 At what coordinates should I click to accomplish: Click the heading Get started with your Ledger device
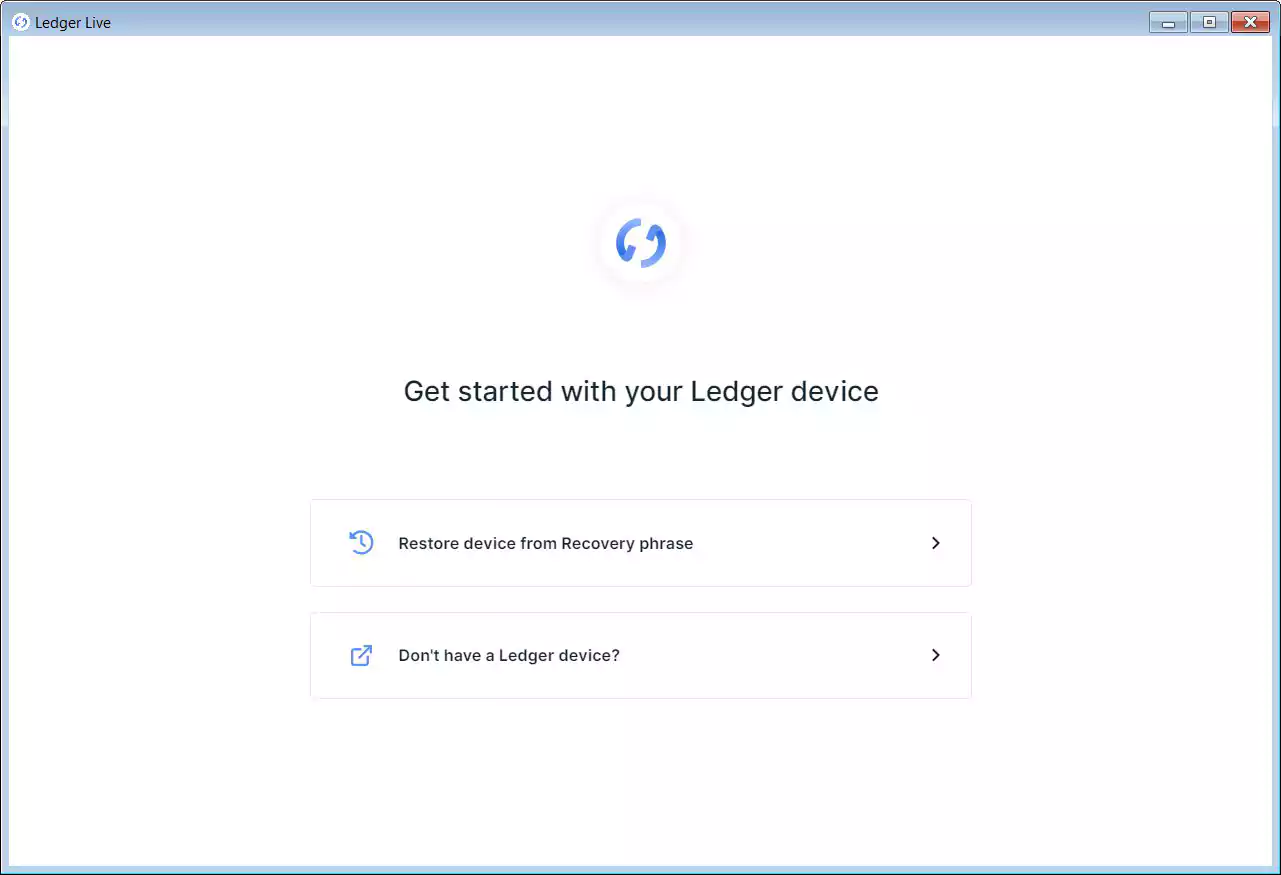[x=641, y=391]
